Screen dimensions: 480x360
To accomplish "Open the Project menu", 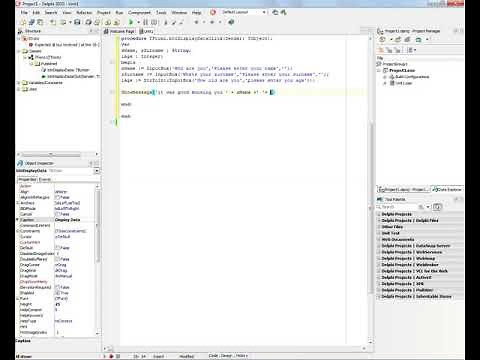I will click(x=104, y=12).
